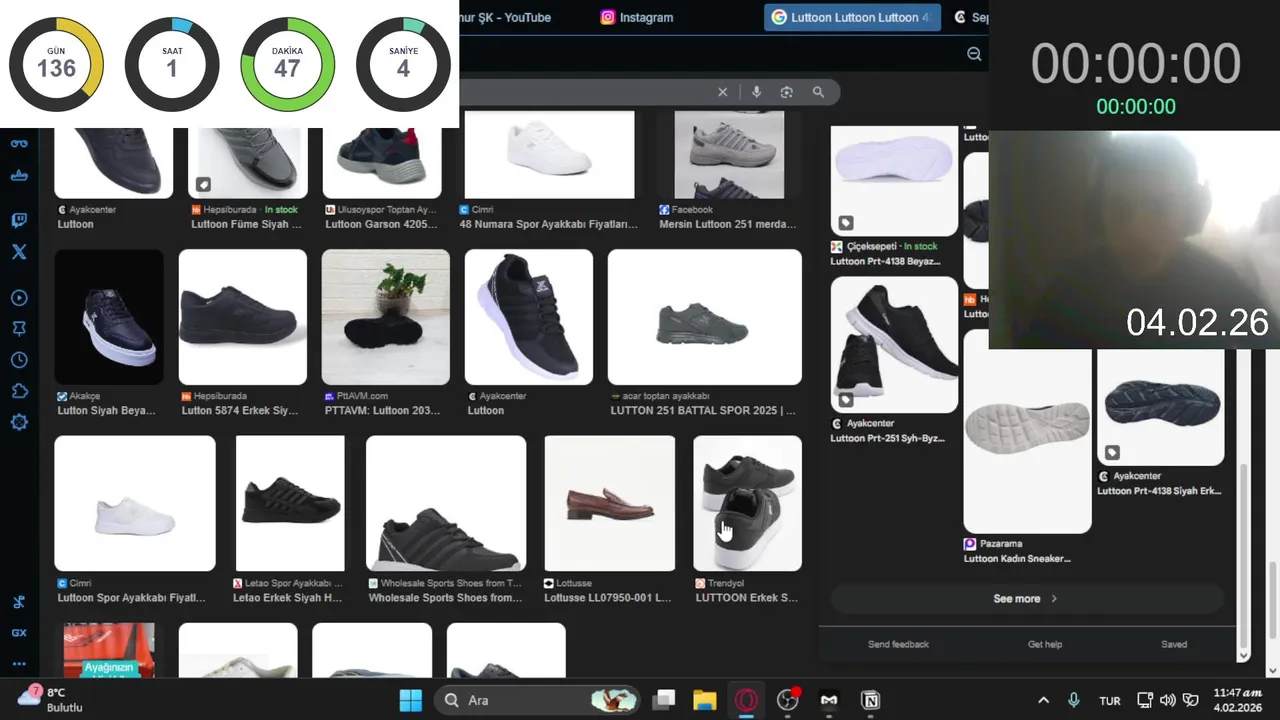Screen dimensions: 1280x720
Task: Open History via the sidebar clock icon
Action: click(x=19, y=360)
